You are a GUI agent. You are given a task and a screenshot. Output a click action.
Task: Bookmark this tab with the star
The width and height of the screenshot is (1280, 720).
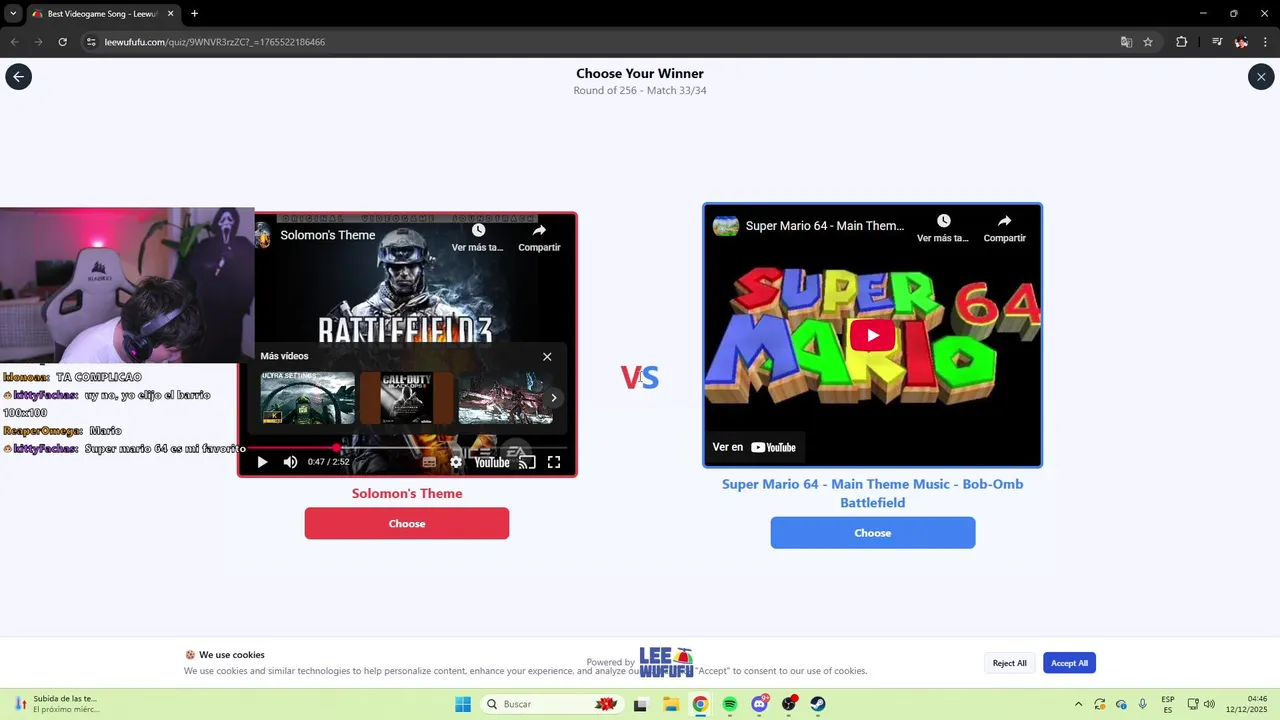1148,42
